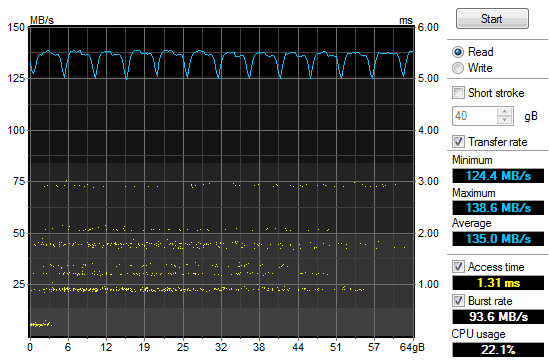
Task: Decrease short stroke size with down arrow
Action: 505,120
